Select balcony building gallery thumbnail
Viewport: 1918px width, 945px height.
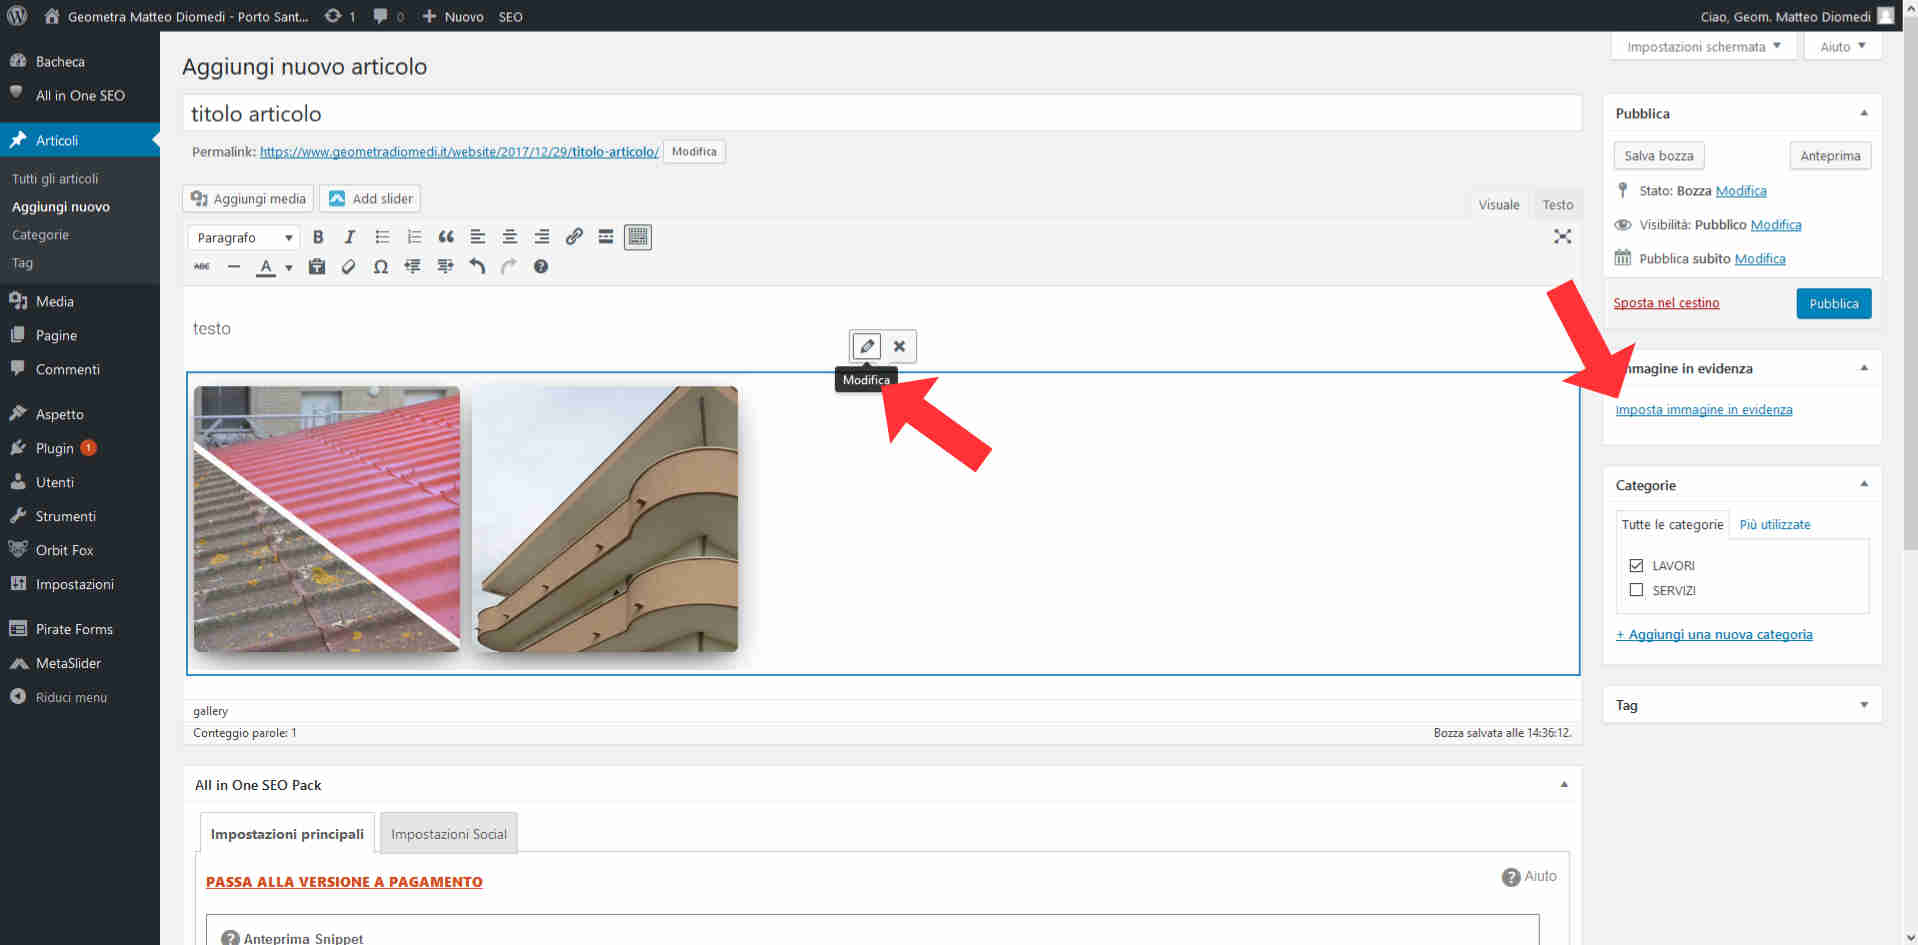point(605,519)
